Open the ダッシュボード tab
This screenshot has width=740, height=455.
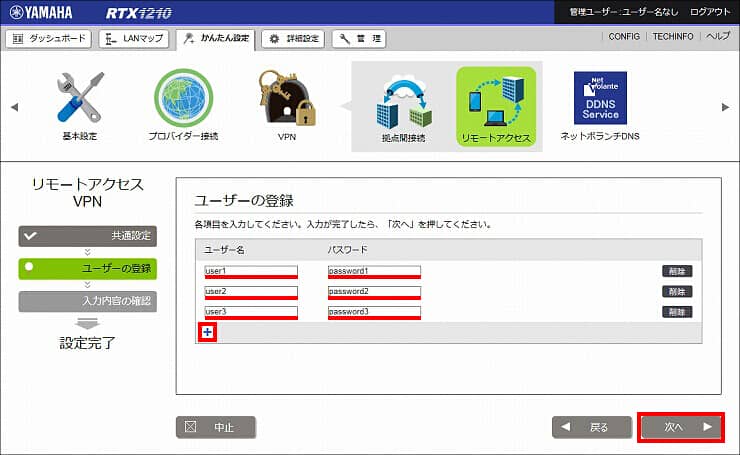pos(48,39)
